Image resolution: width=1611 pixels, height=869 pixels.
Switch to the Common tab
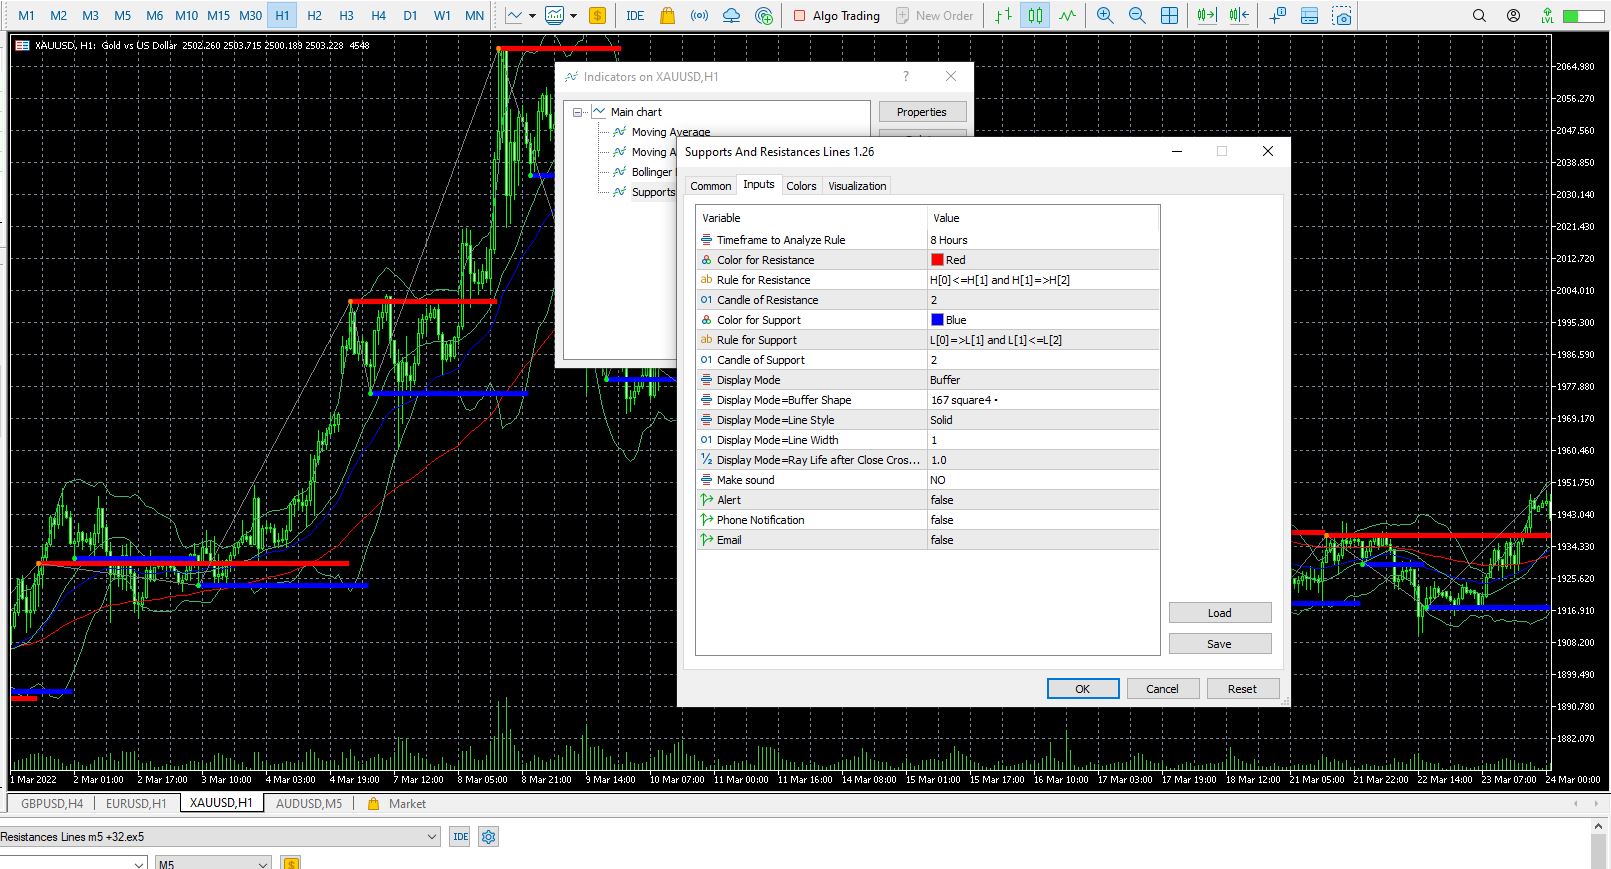click(x=711, y=186)
